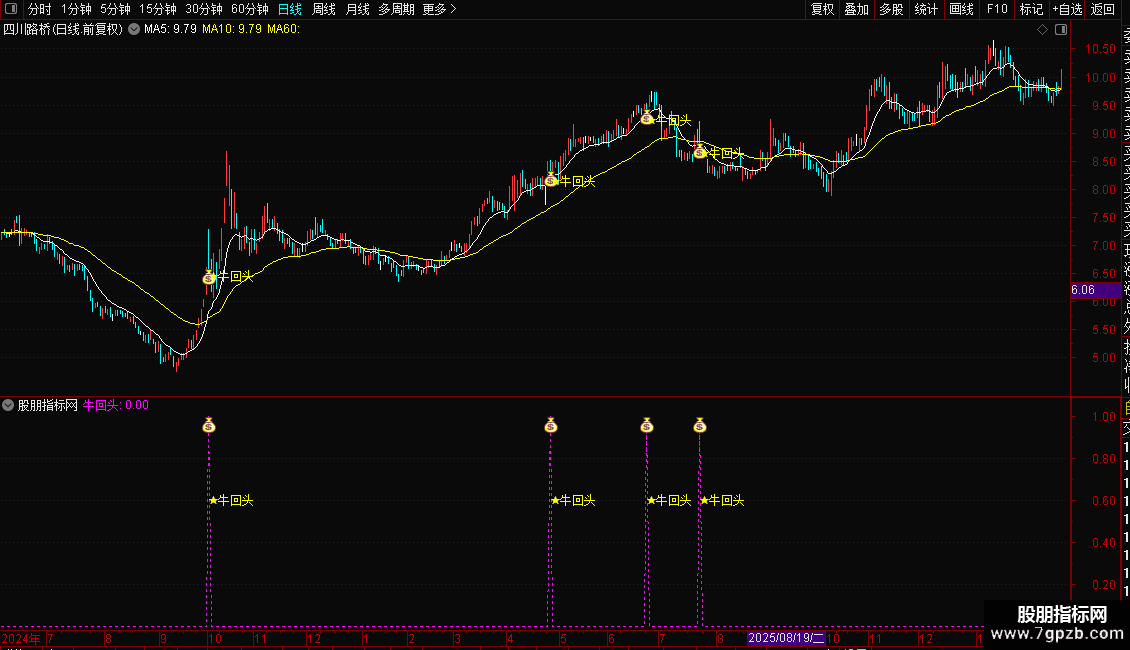
Task: Click the 四川路桥(日线.前复权) title
Action: tap(63, 29)
